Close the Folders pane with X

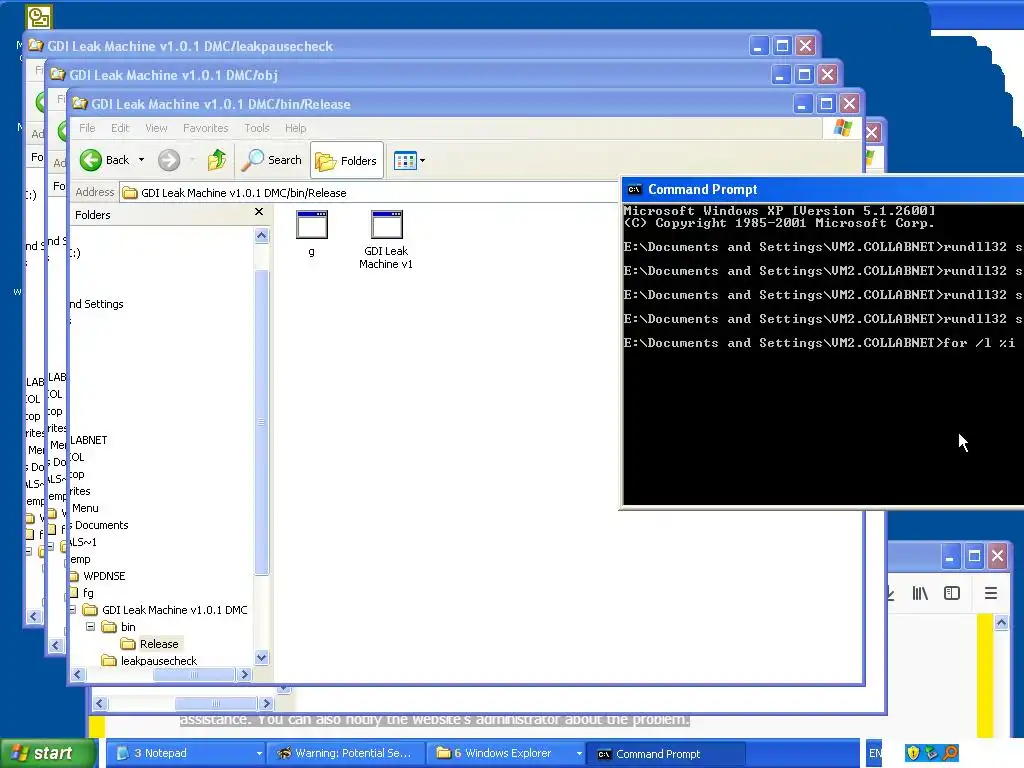259,212
